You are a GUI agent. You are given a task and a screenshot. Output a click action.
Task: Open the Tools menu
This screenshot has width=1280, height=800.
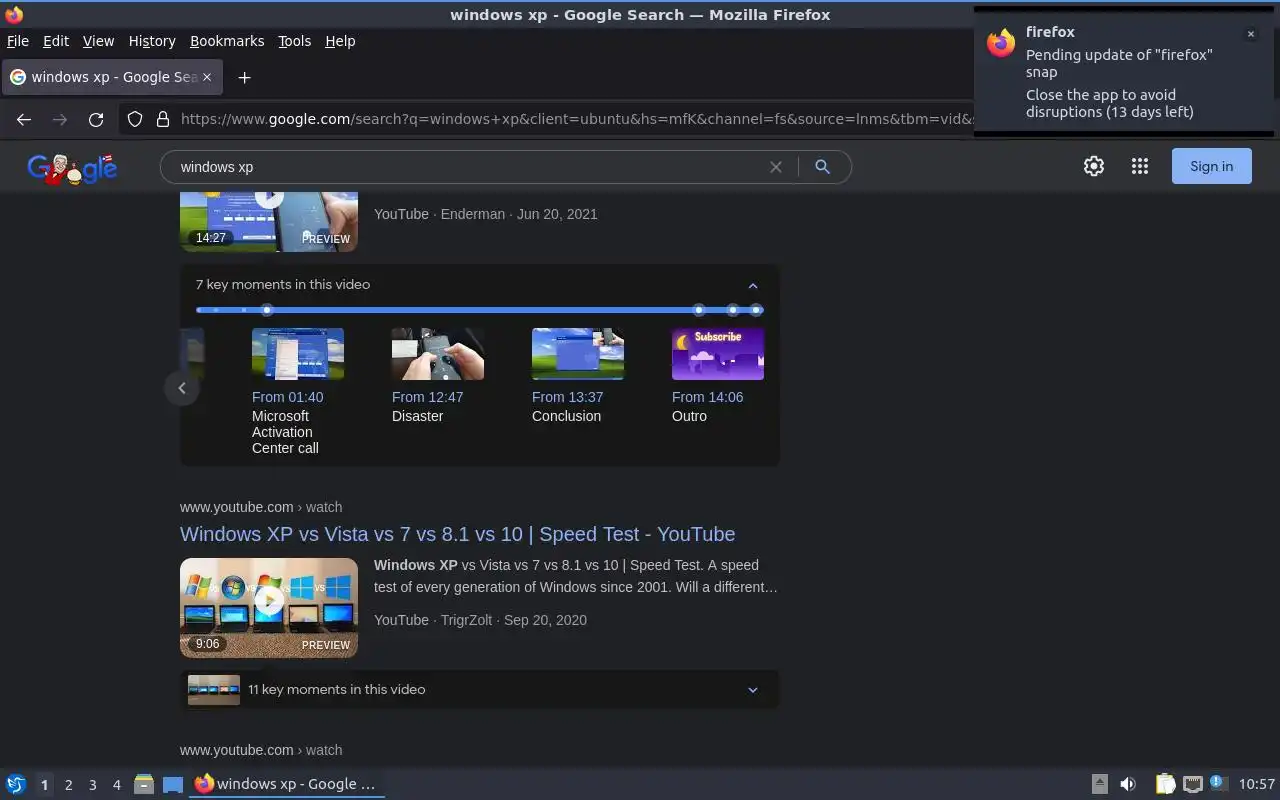[294, 41]
